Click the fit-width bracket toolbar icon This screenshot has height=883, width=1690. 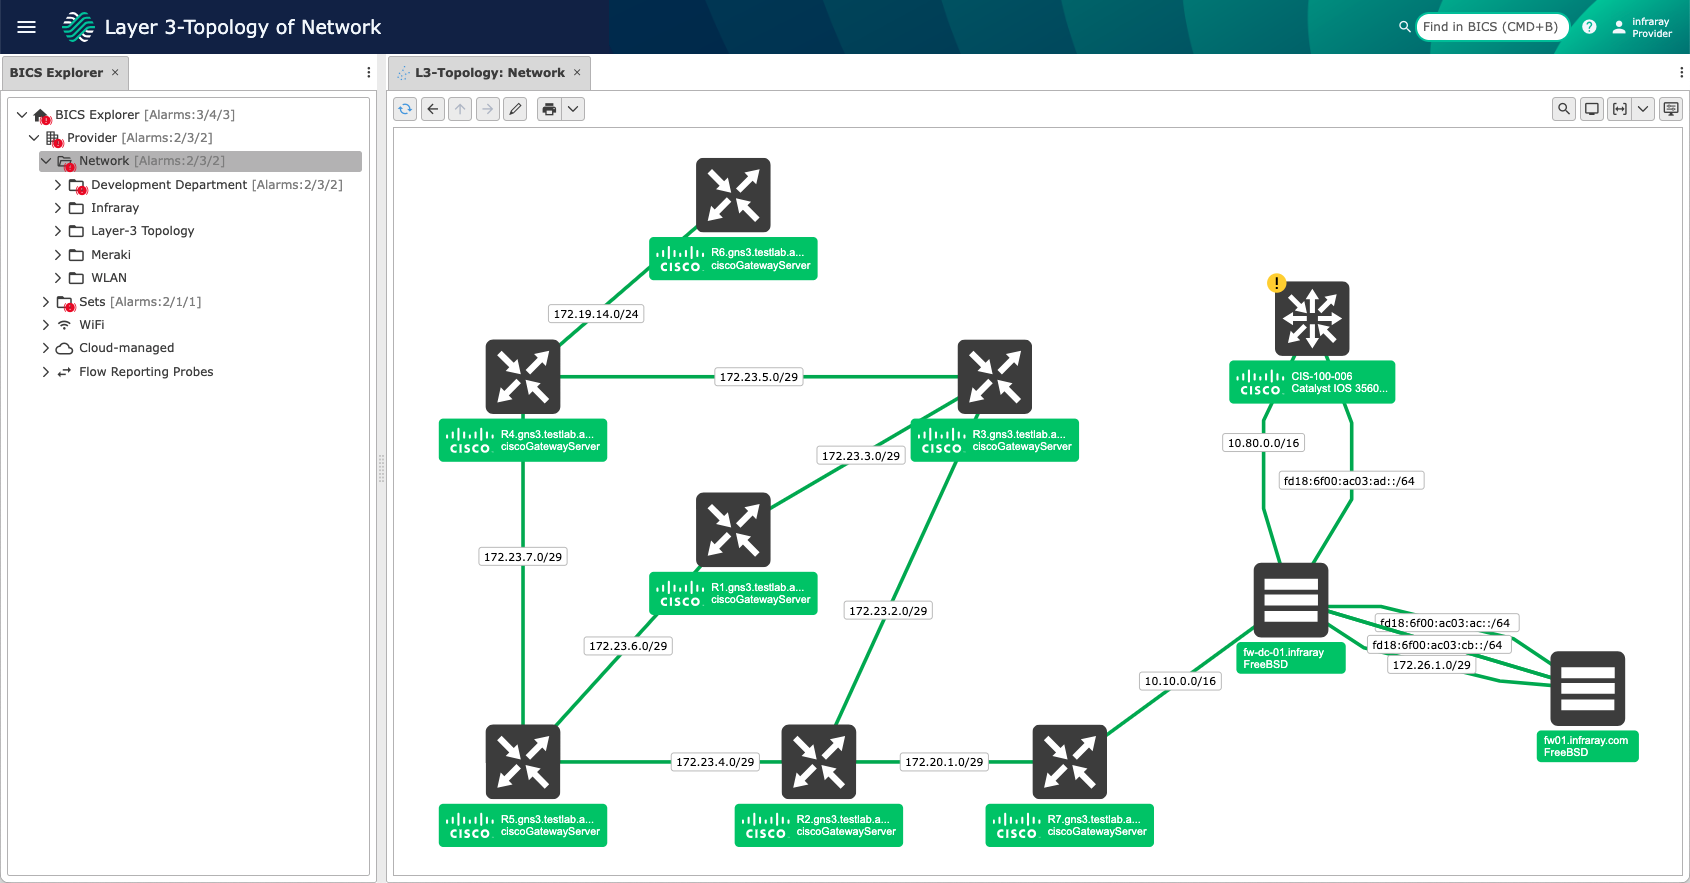pyautogui.click(x=1620, y=109)
